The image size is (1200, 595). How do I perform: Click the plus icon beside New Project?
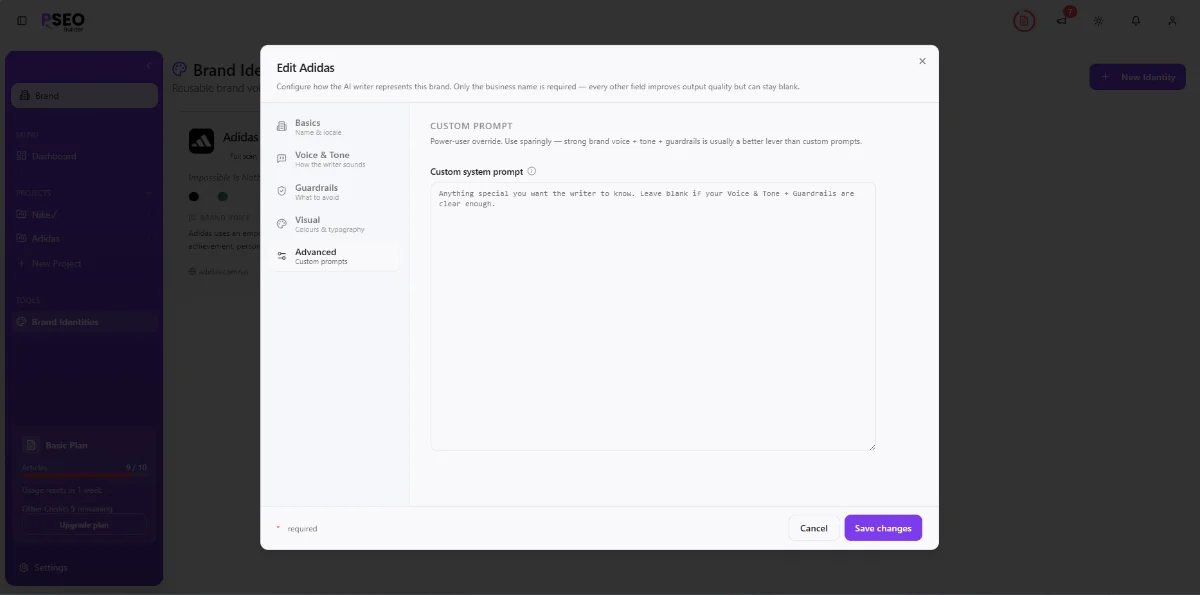coord(22,263)
